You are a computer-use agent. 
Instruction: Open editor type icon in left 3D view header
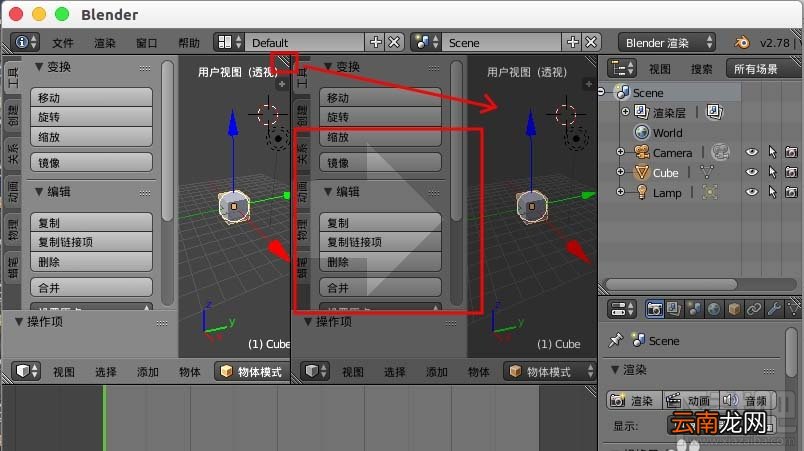point(27,371)
